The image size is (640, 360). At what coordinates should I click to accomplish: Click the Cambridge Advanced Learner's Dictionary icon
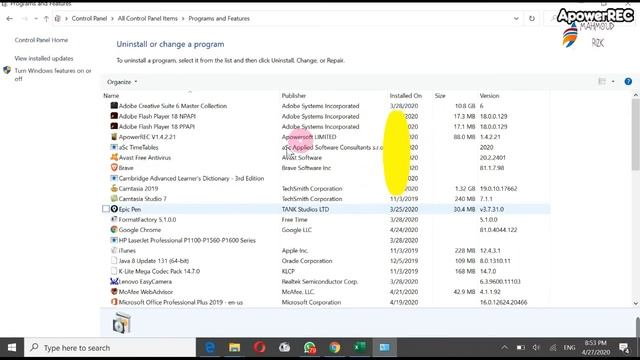(114, 178)
